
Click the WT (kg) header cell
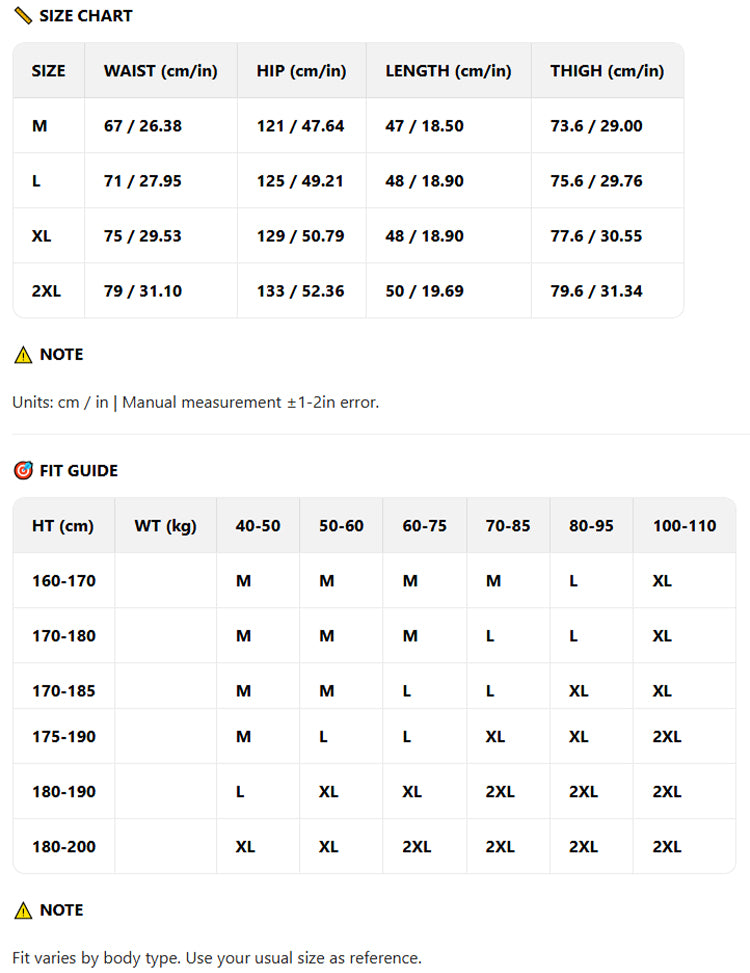click(x=165, y=526)
